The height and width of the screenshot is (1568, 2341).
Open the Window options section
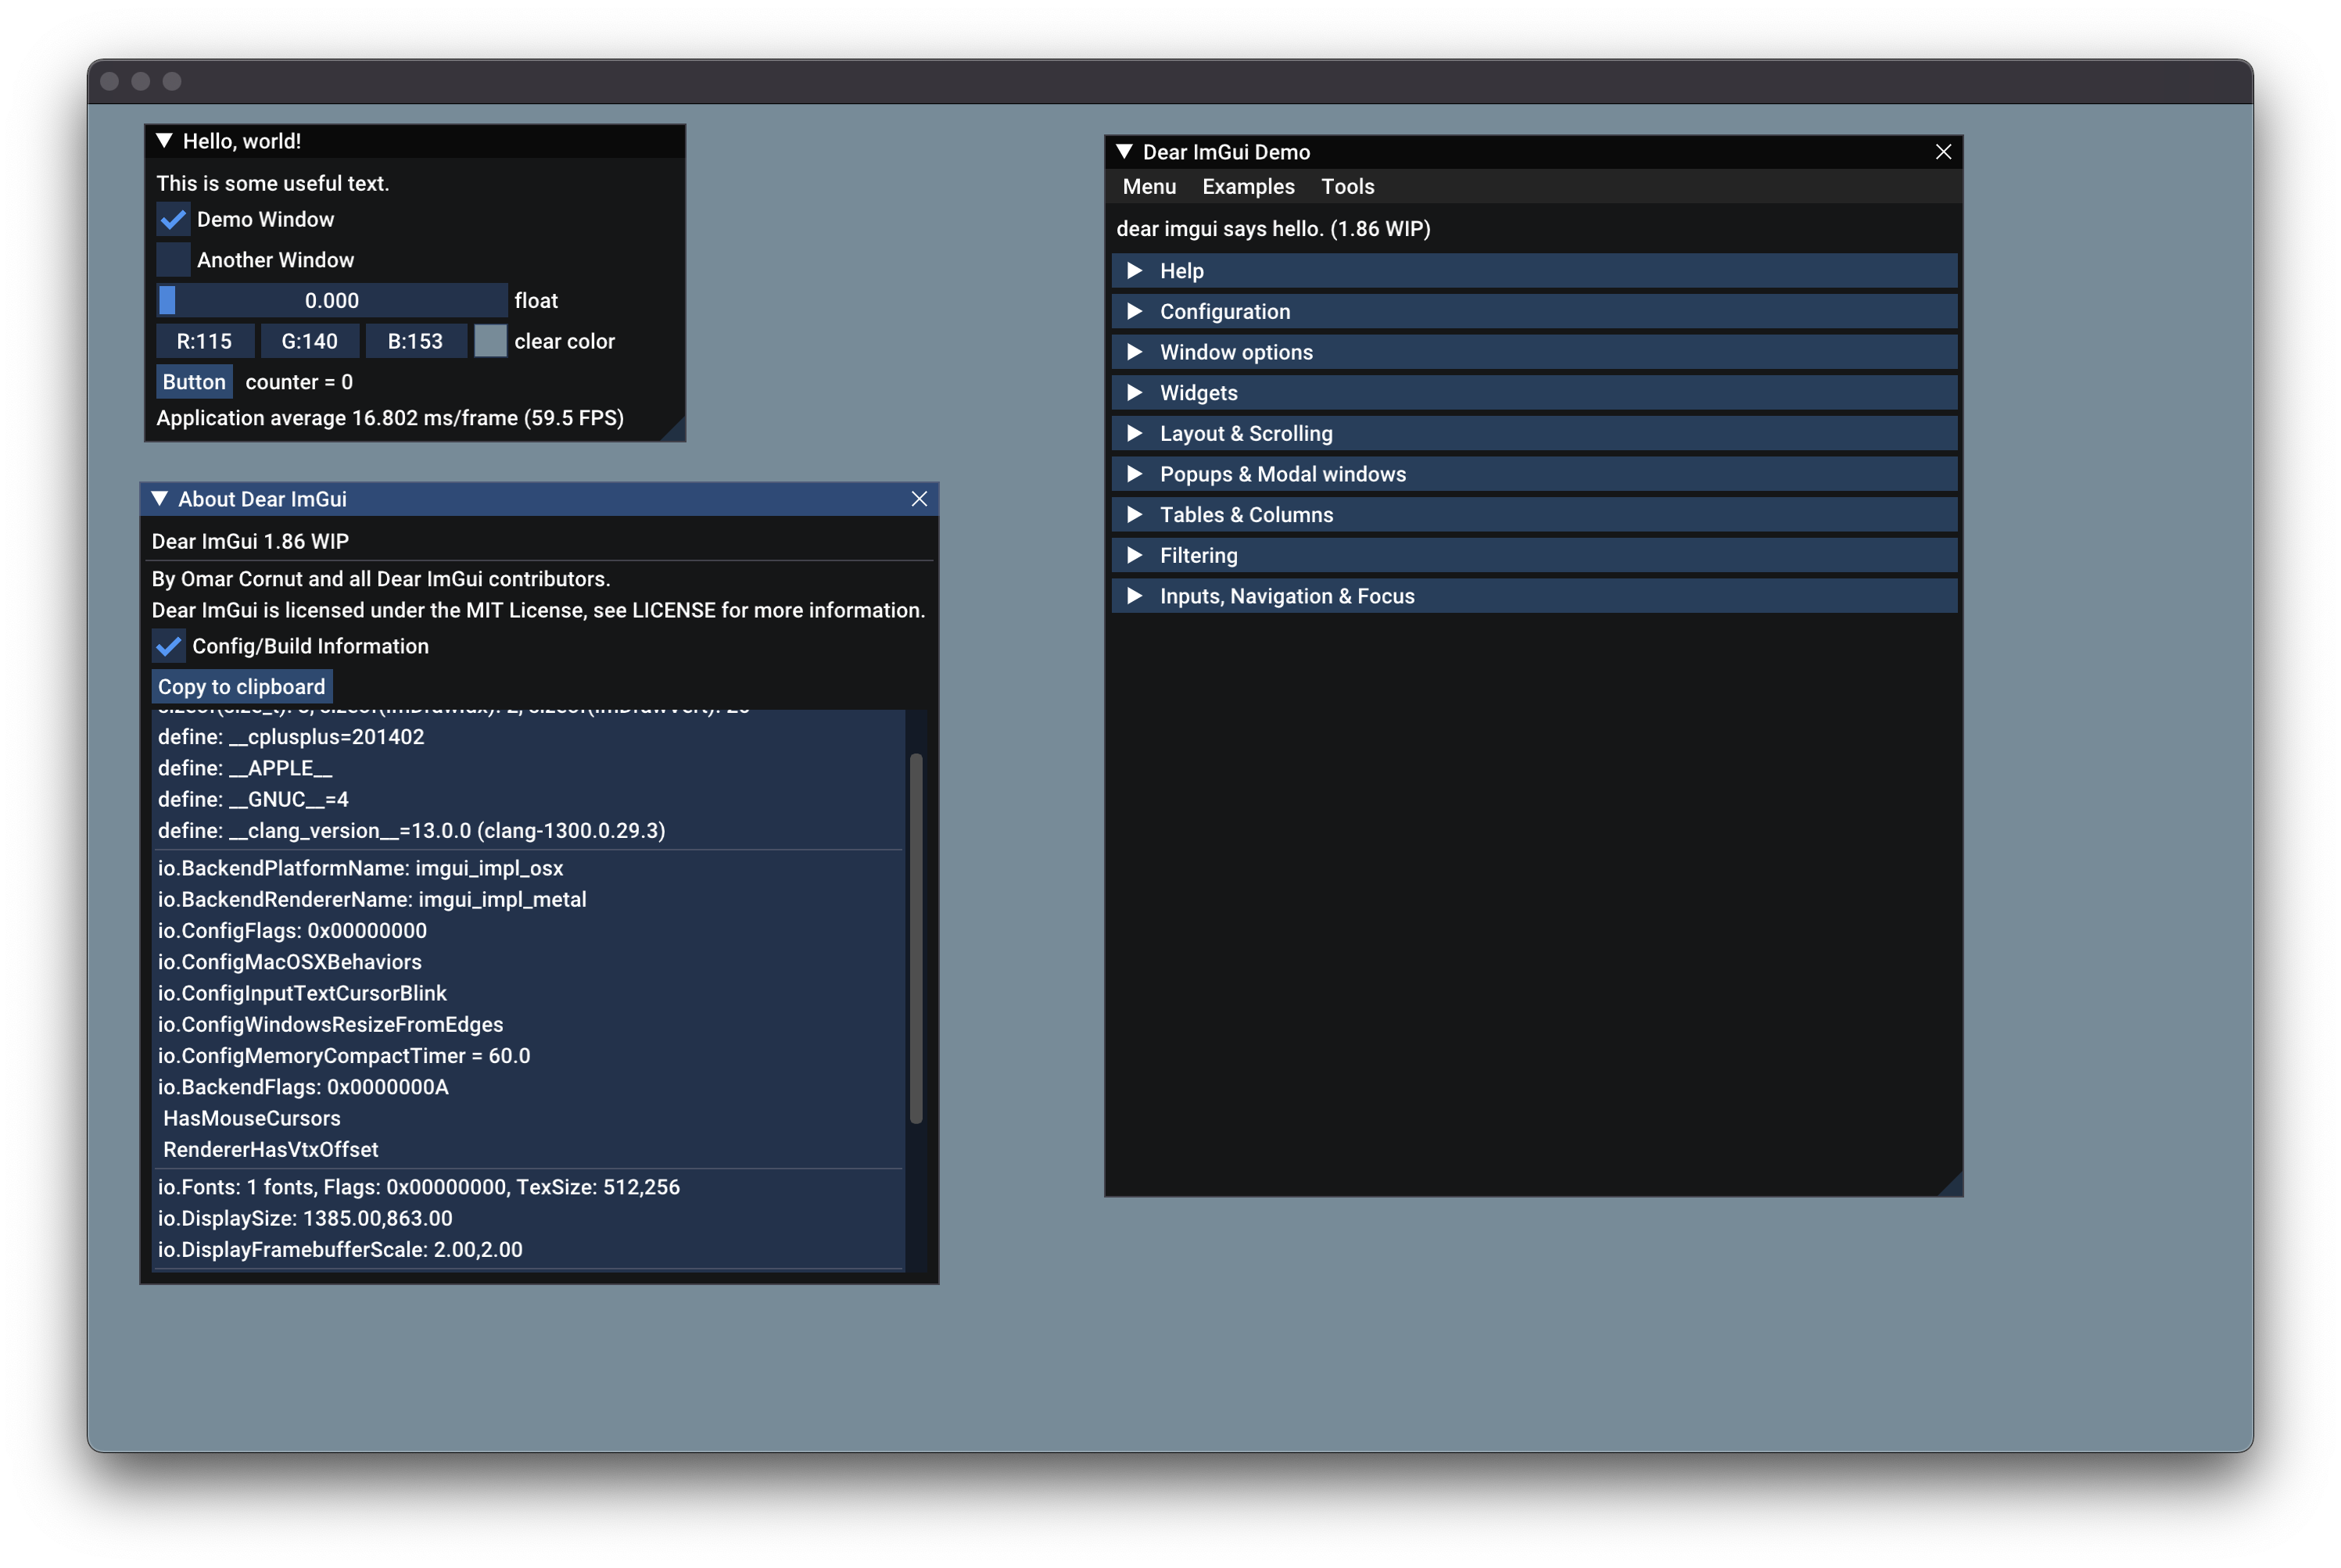[x=1236, y=352]
